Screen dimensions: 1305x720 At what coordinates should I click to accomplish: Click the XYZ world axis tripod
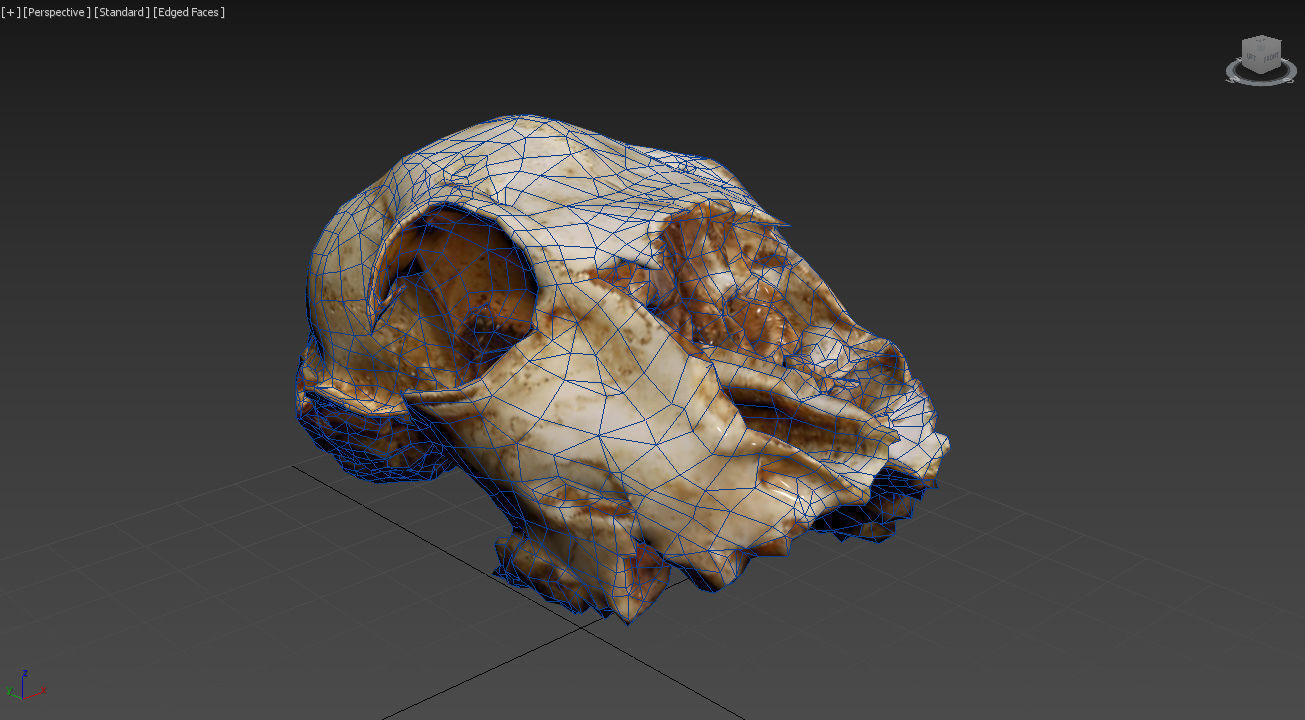(25, 685)
